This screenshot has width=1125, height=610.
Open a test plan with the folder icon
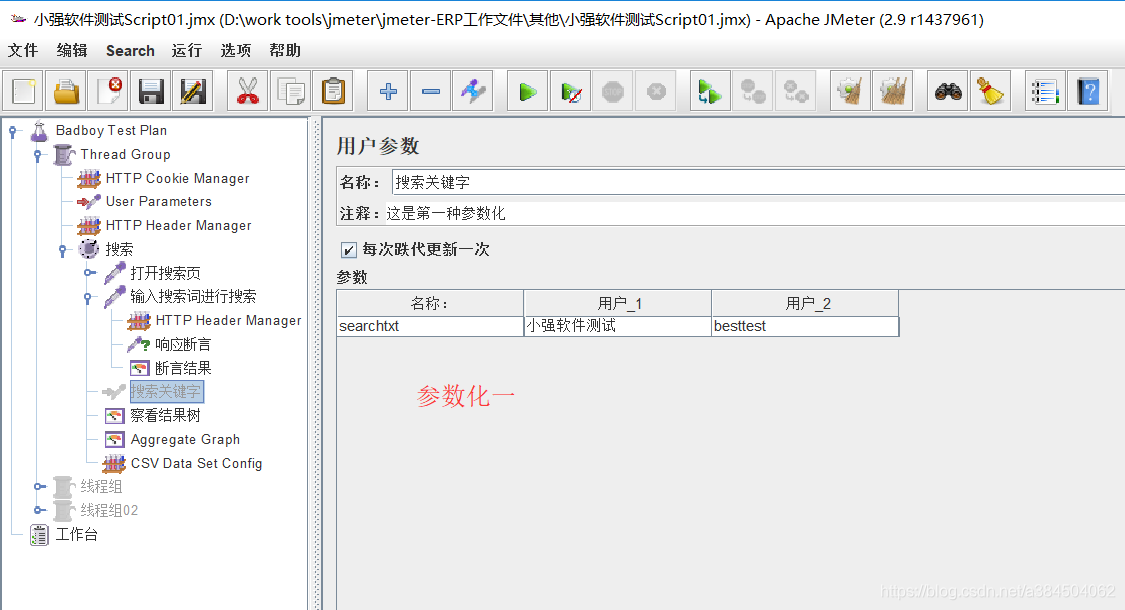pos(66,91)
